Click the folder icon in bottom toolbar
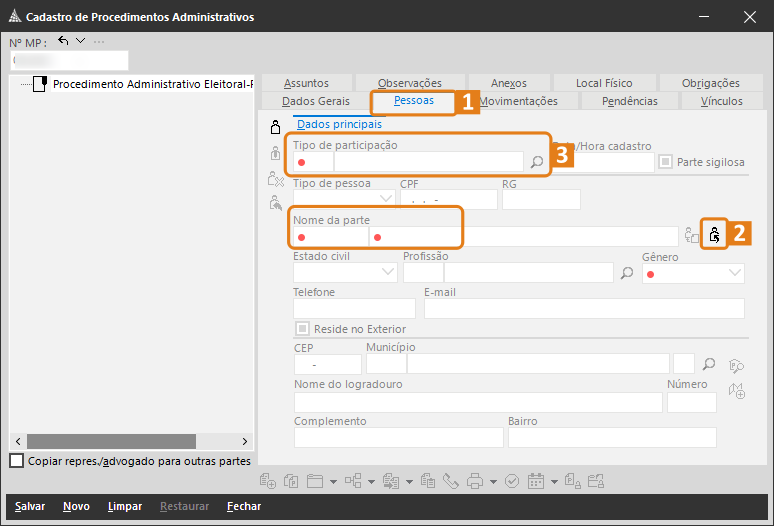The height and width of the screenshot is (526, 774). (315, 481)
